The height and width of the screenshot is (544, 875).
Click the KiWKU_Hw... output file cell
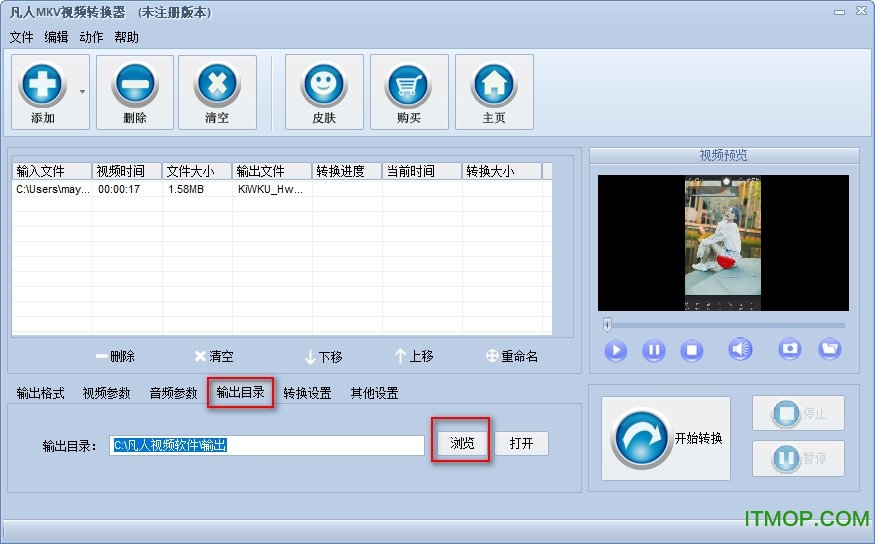[x=271, y=189]
